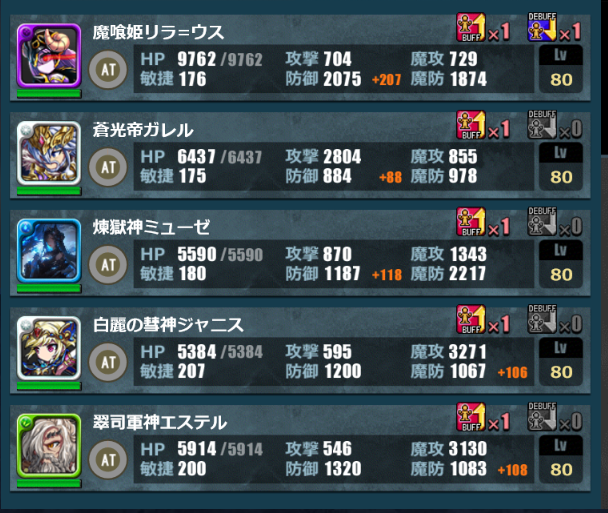
Task: Click the character name 白麗の彗神ジャニス
Action: pos(168,325)
